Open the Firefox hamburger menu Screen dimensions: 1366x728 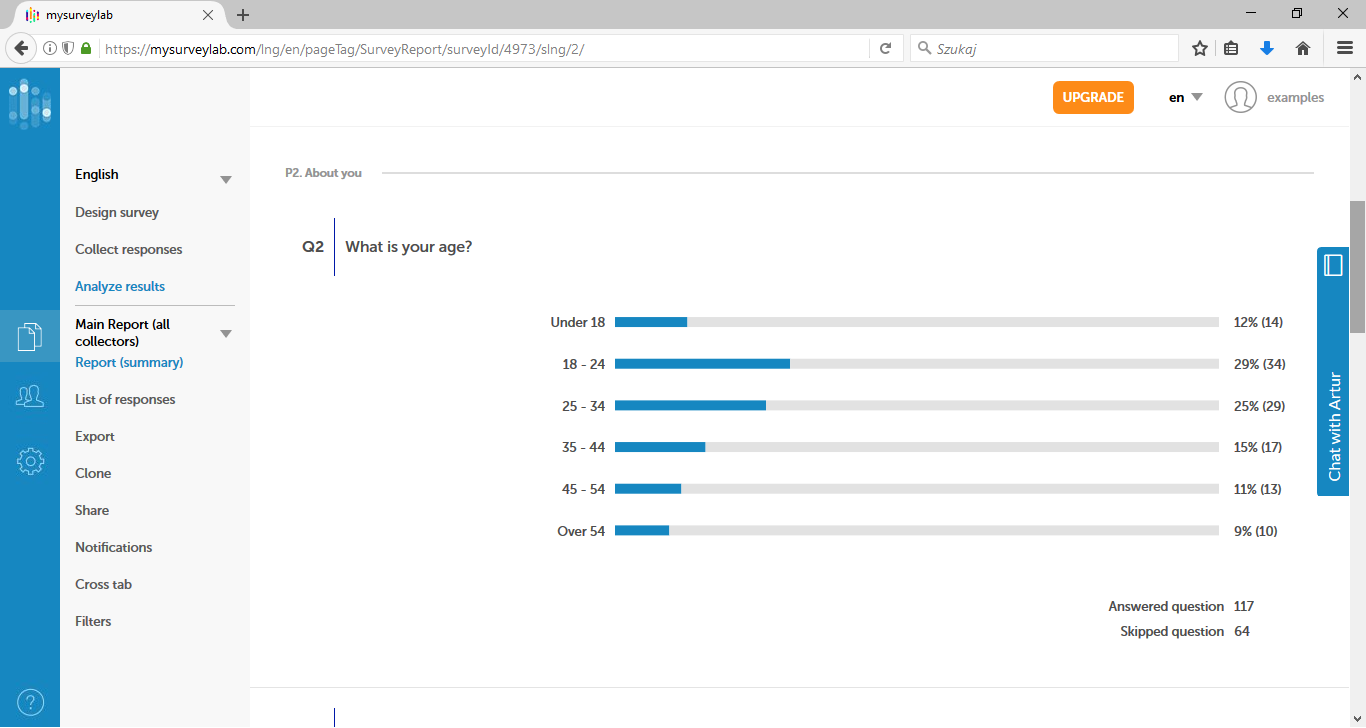click(x=1345, y=48)
